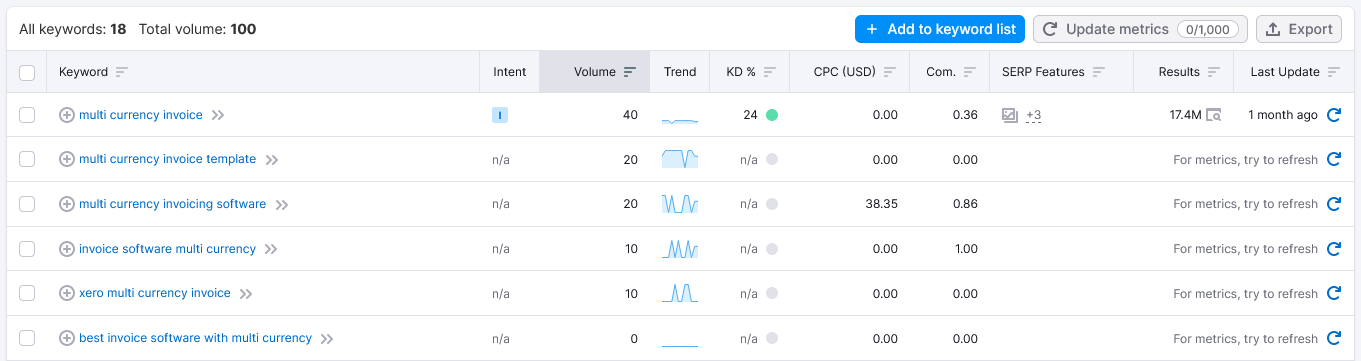1361x361 pixels.
Task: Expand multi currency invoice double-chevron arrows
Action: coord(218,116)
